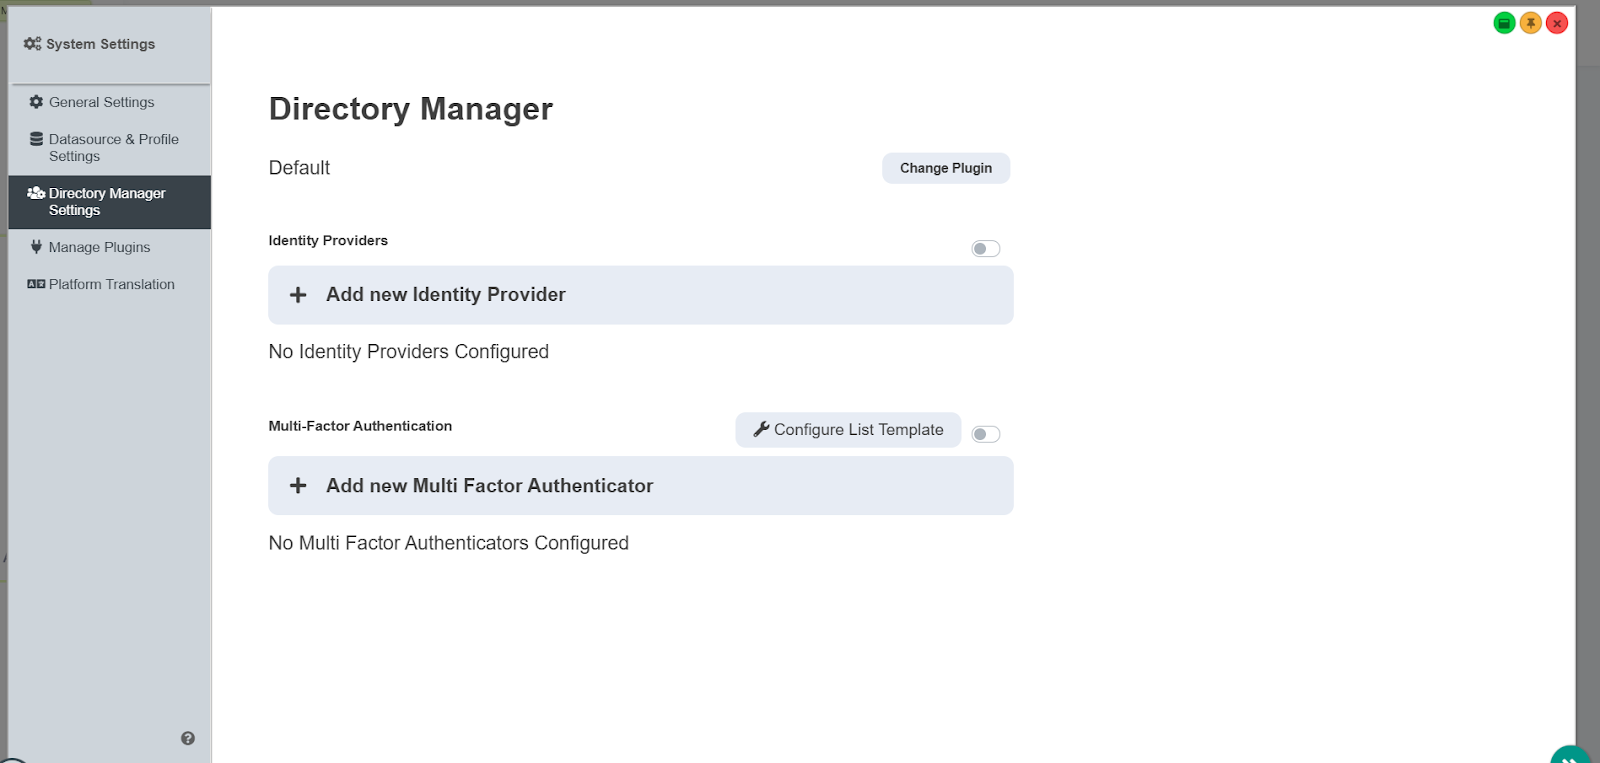This screenshot has width=1600, height=763.
Task: Click the General Settings gear icon
Action: 36,102
